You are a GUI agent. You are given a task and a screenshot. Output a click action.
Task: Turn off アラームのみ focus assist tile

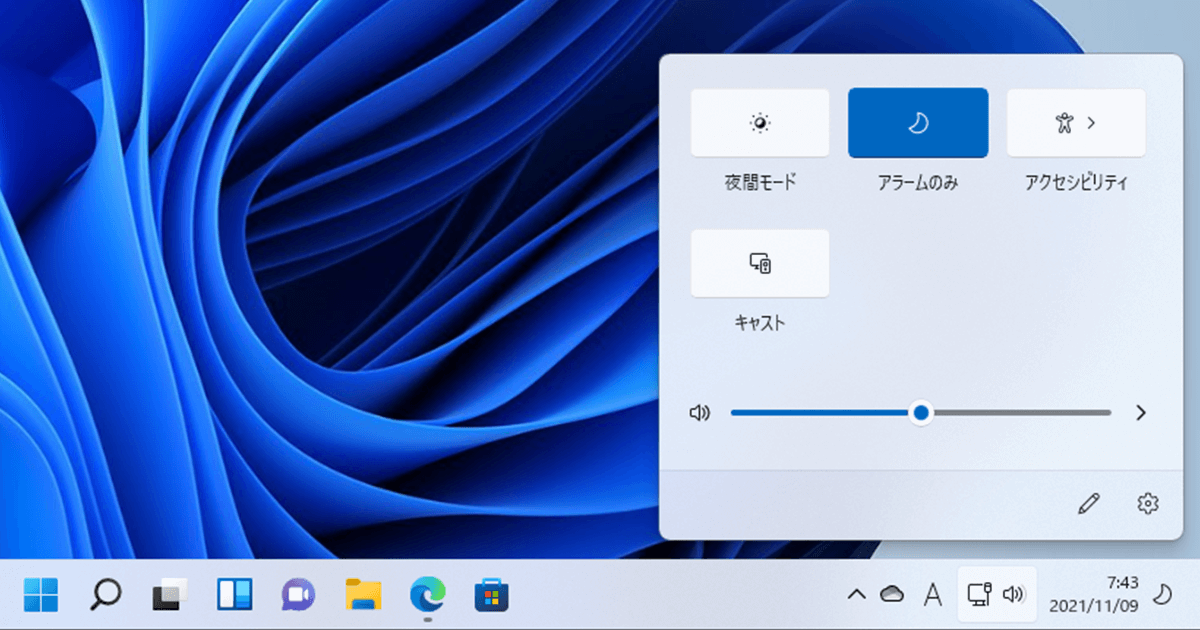click(x=918, y=123)
